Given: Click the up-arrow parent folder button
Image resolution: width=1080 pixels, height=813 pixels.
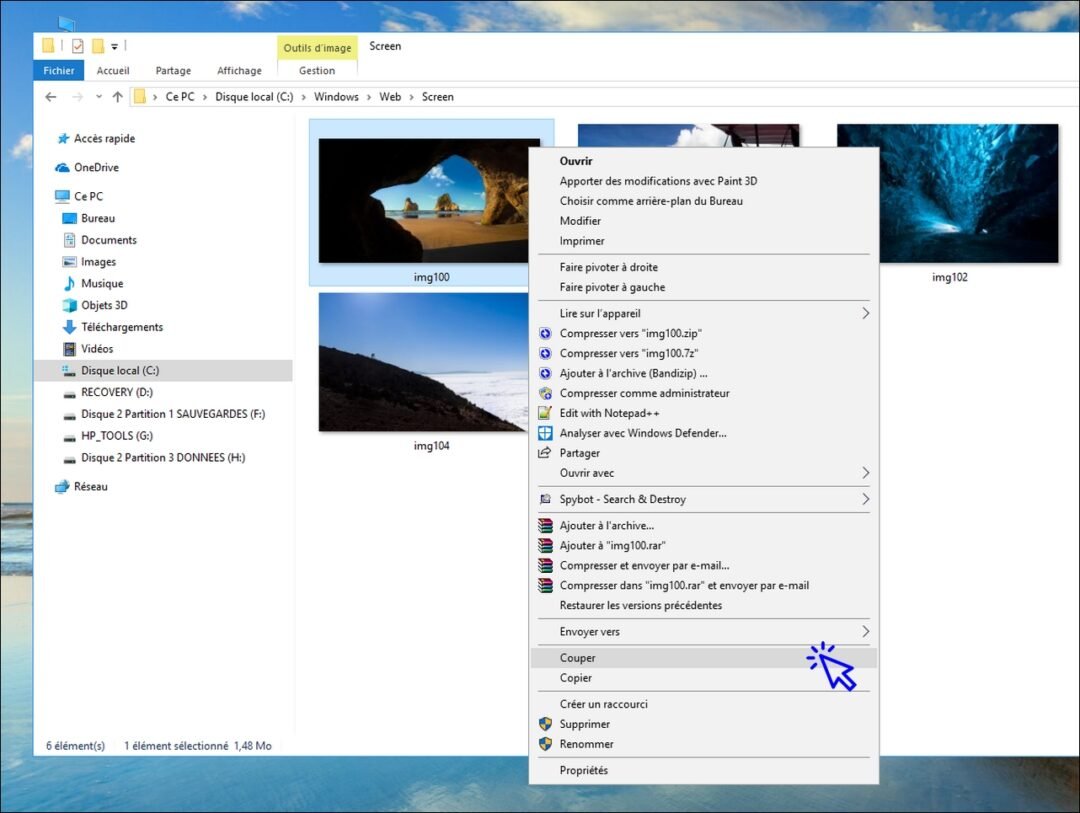Looking at the screenshot, I should coord(118,97).
